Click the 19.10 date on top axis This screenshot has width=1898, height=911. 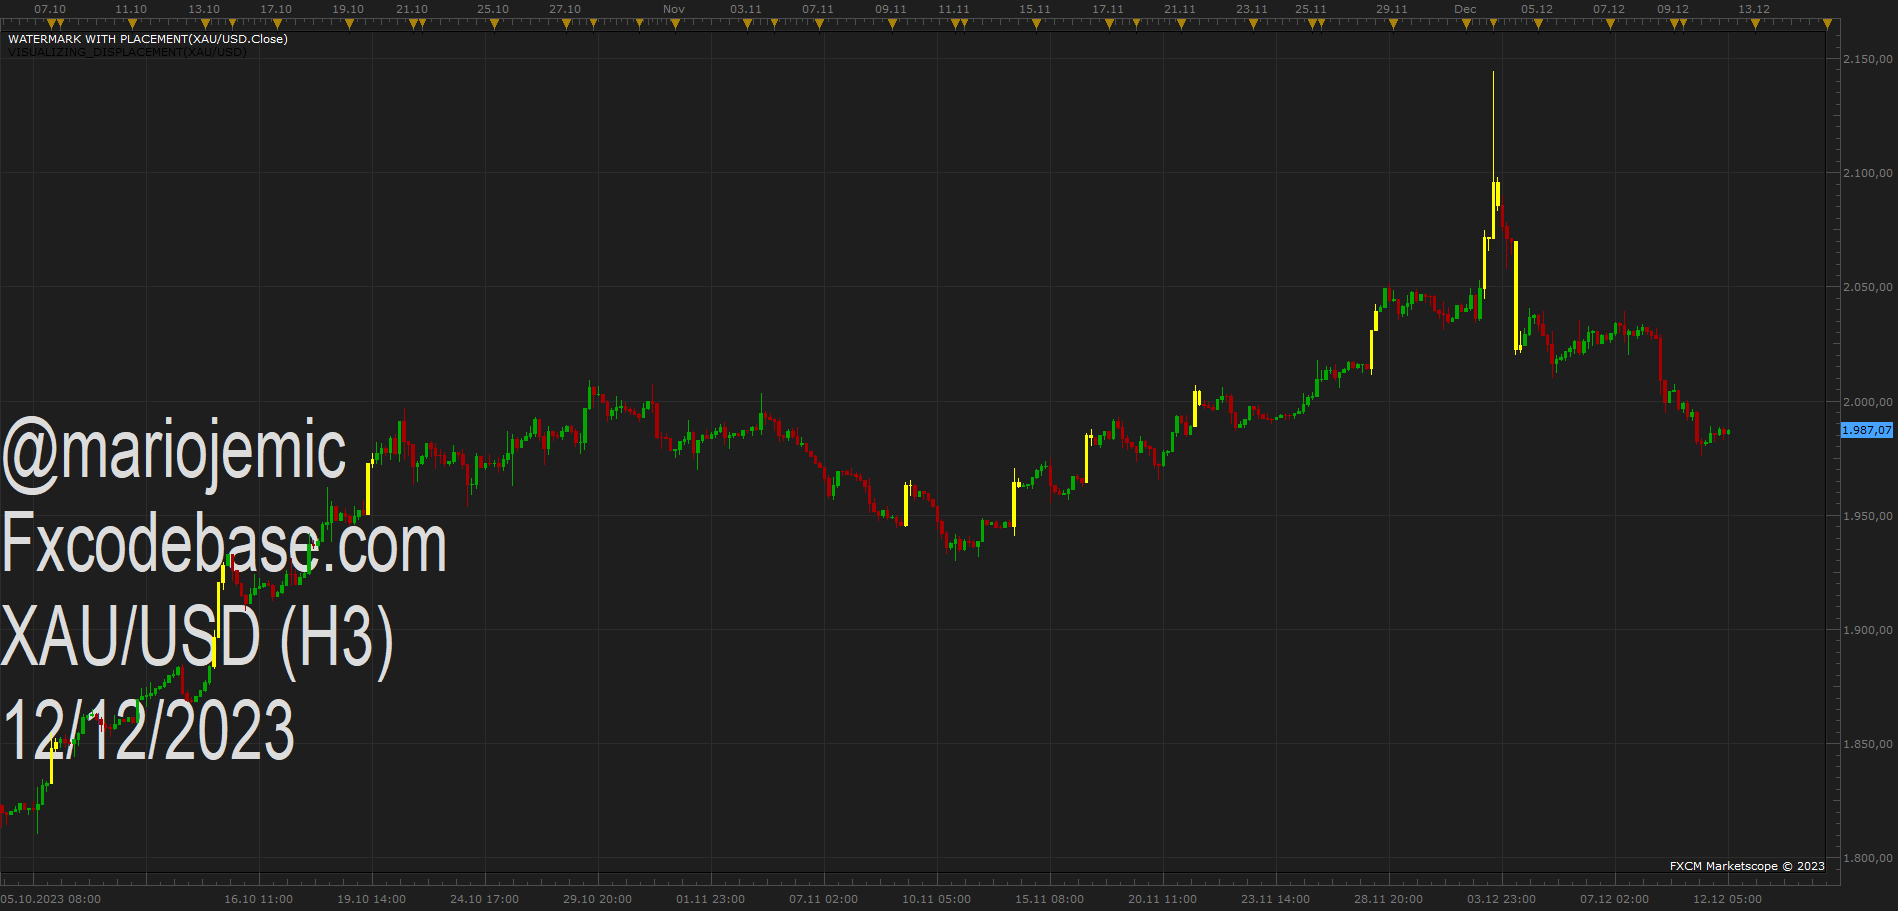(348, 9)
